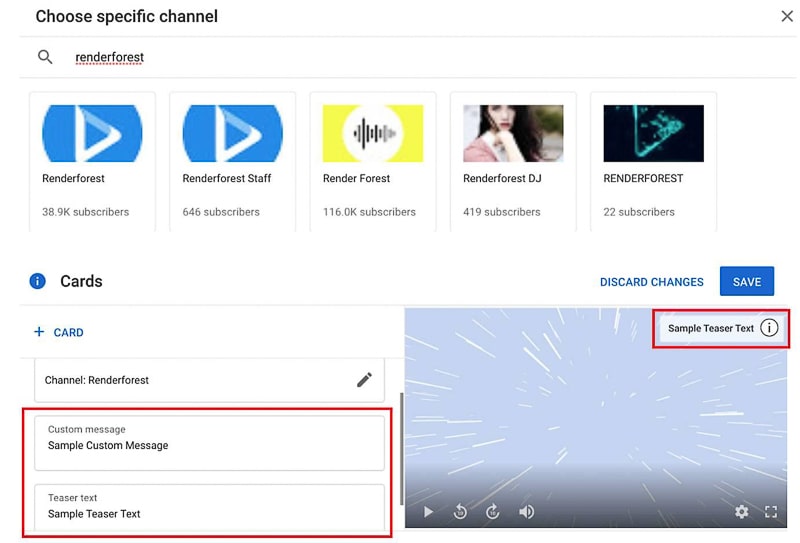Viewport: 800px width, 543px height.
Task: Click the 646 subscribers text
Action: (221, 212)
